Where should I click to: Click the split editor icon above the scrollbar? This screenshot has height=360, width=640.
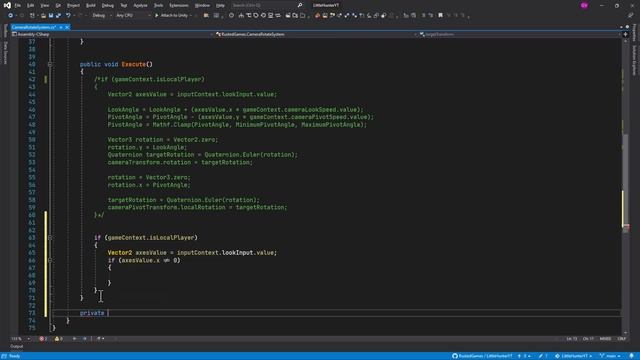coord(625,34)
